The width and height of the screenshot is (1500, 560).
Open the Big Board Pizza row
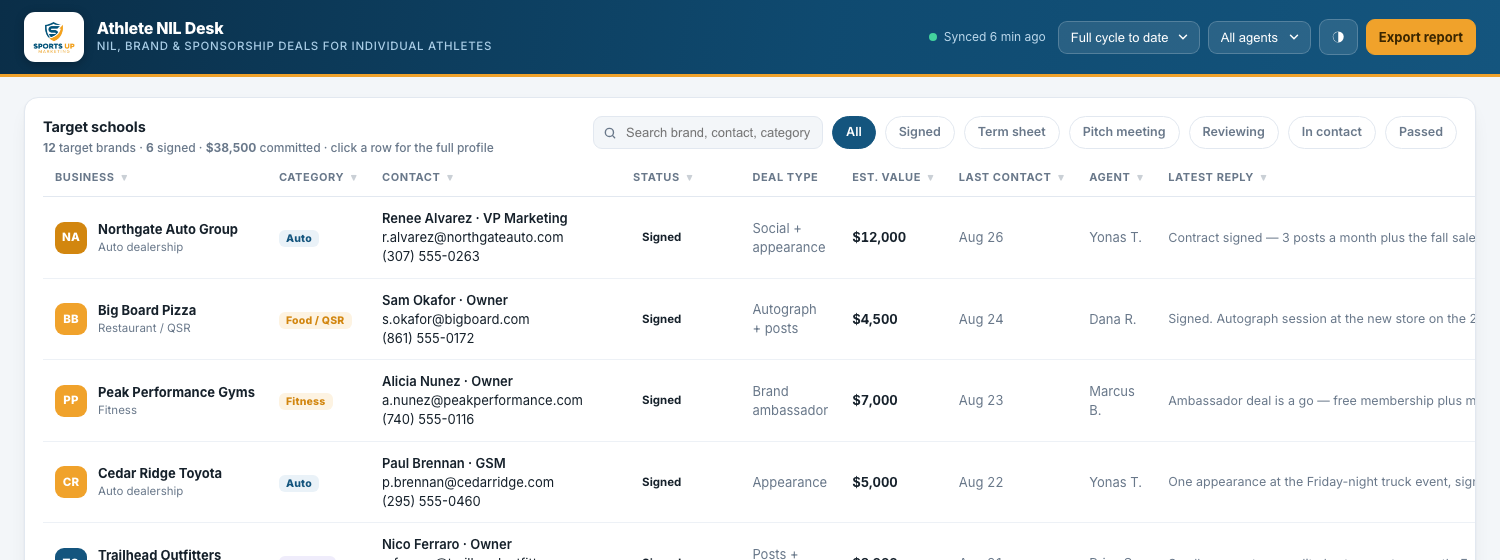[759, 319]
